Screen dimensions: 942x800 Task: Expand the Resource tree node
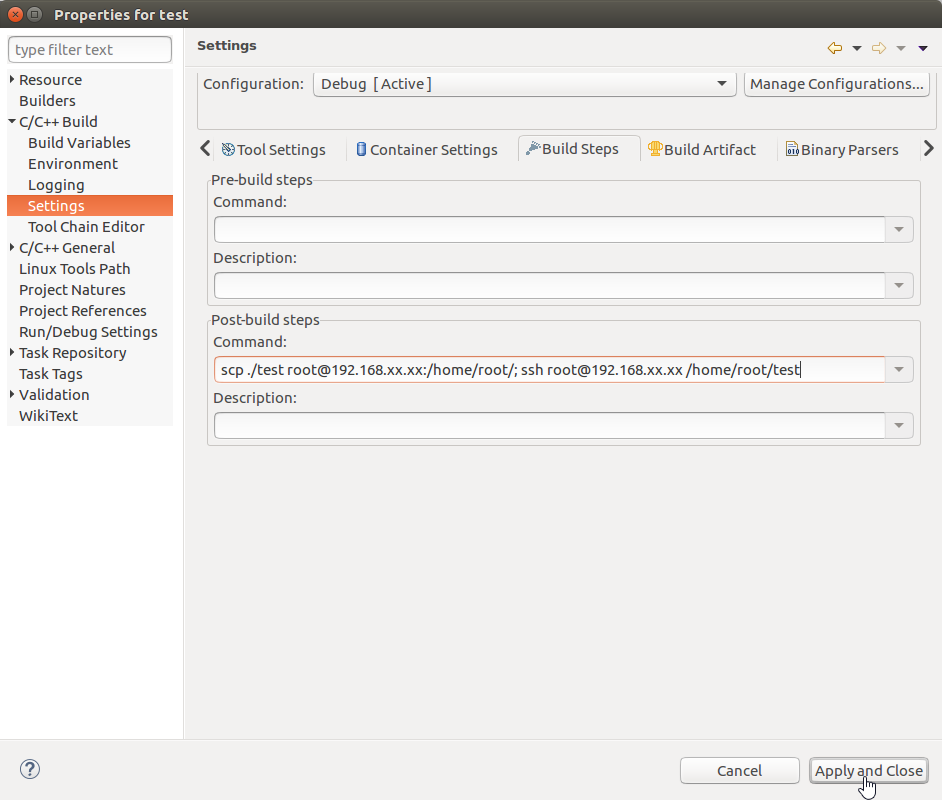11,79
